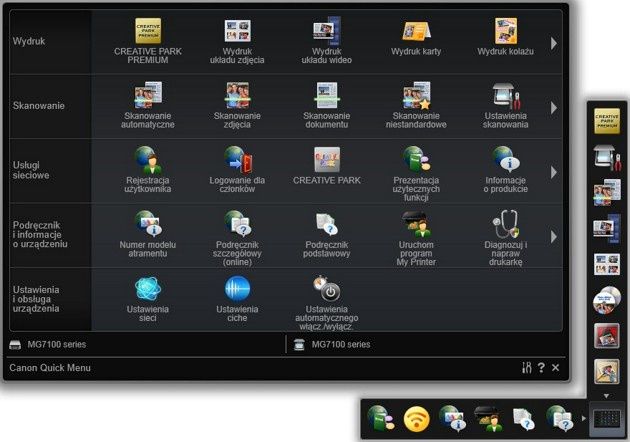Image resolution: width=630 pixels, height=442 pixels.
Task: Open Quick Menu preferences tools icon
Action: tap(527, 367)
